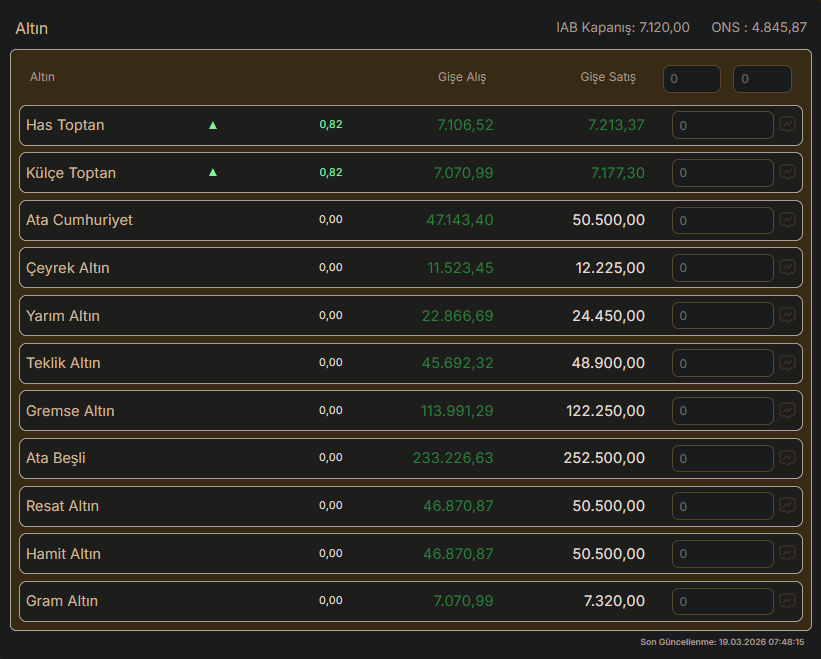Click the Çeyrek Altın quantity input
Viewport: 821px width, 659px height.
click(x=722, y=268)
